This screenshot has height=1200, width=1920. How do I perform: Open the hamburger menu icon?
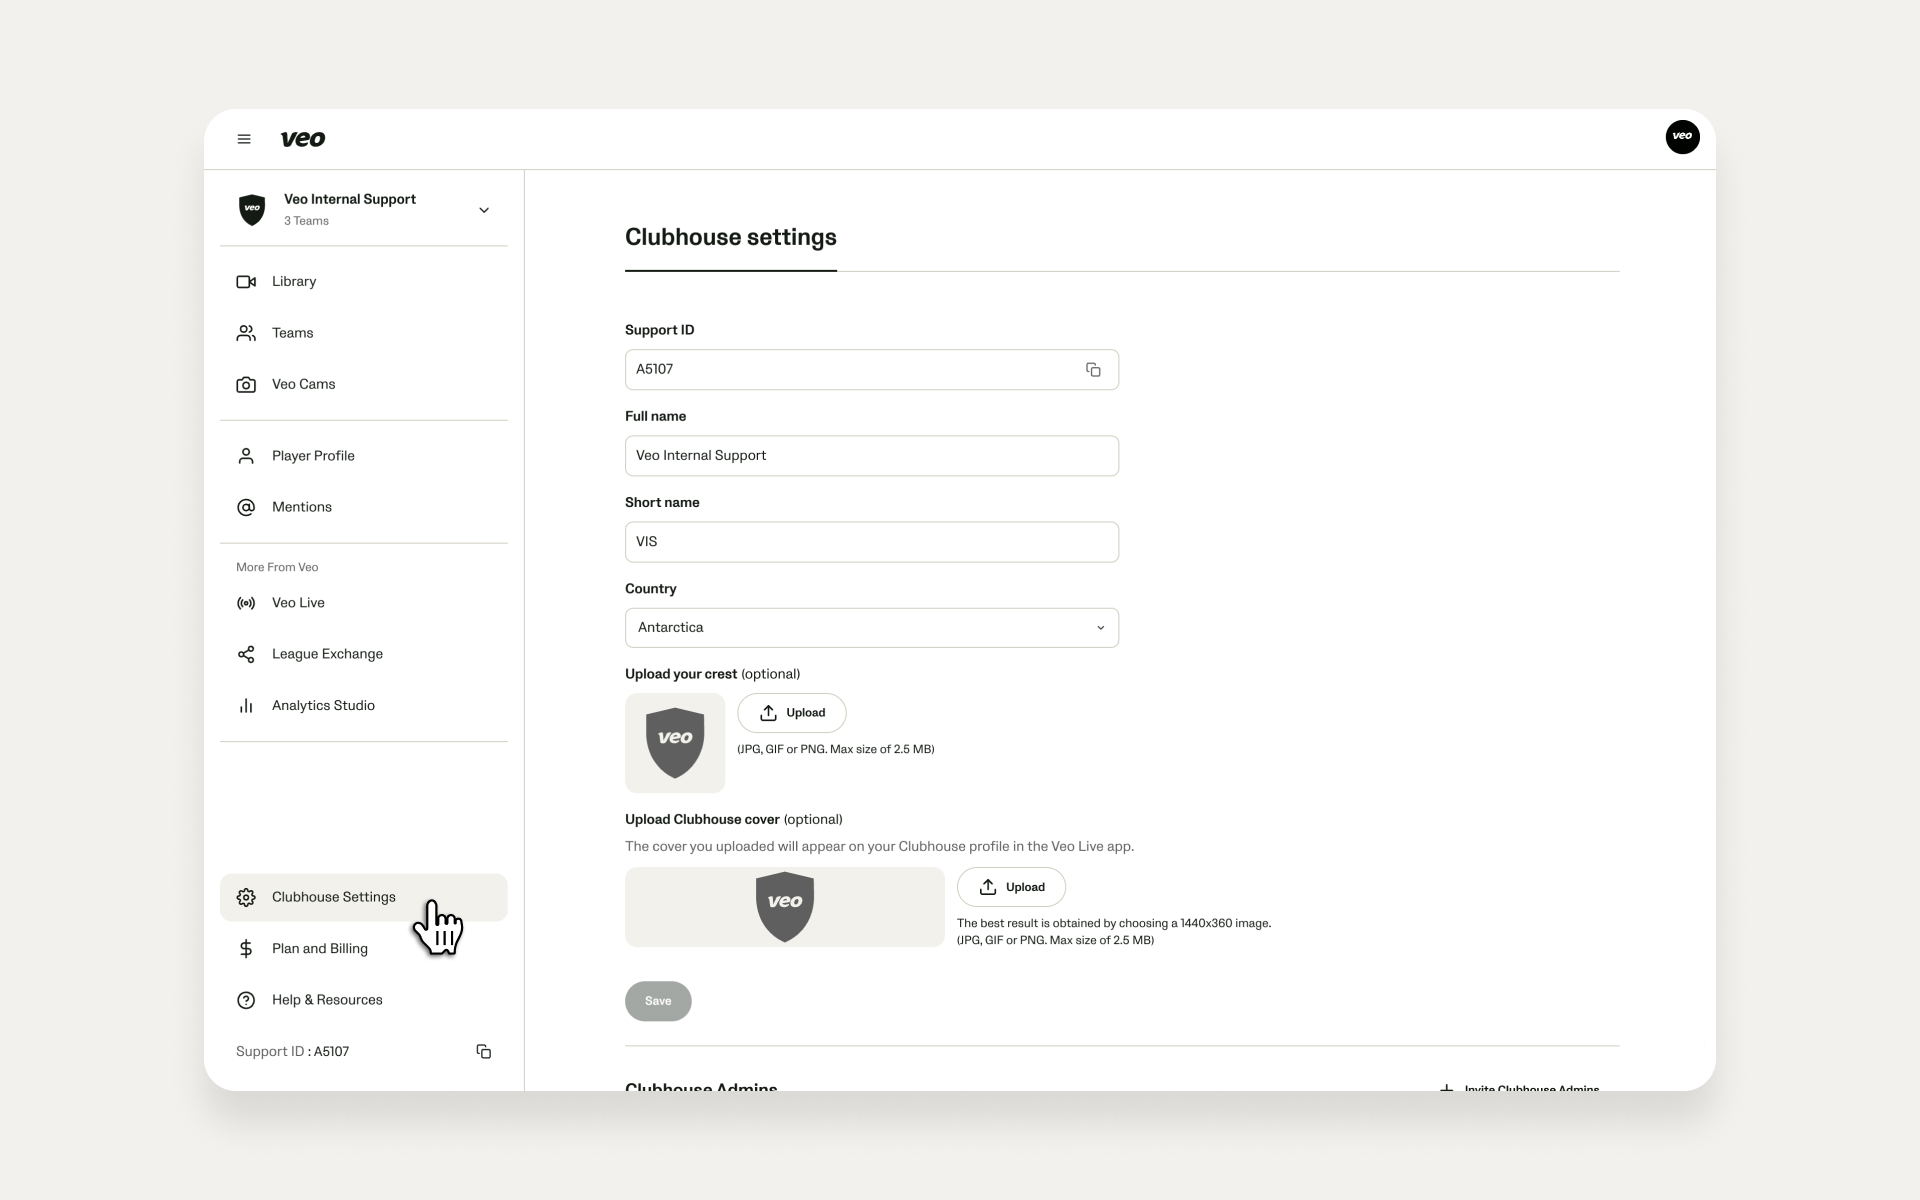(243, 139)
